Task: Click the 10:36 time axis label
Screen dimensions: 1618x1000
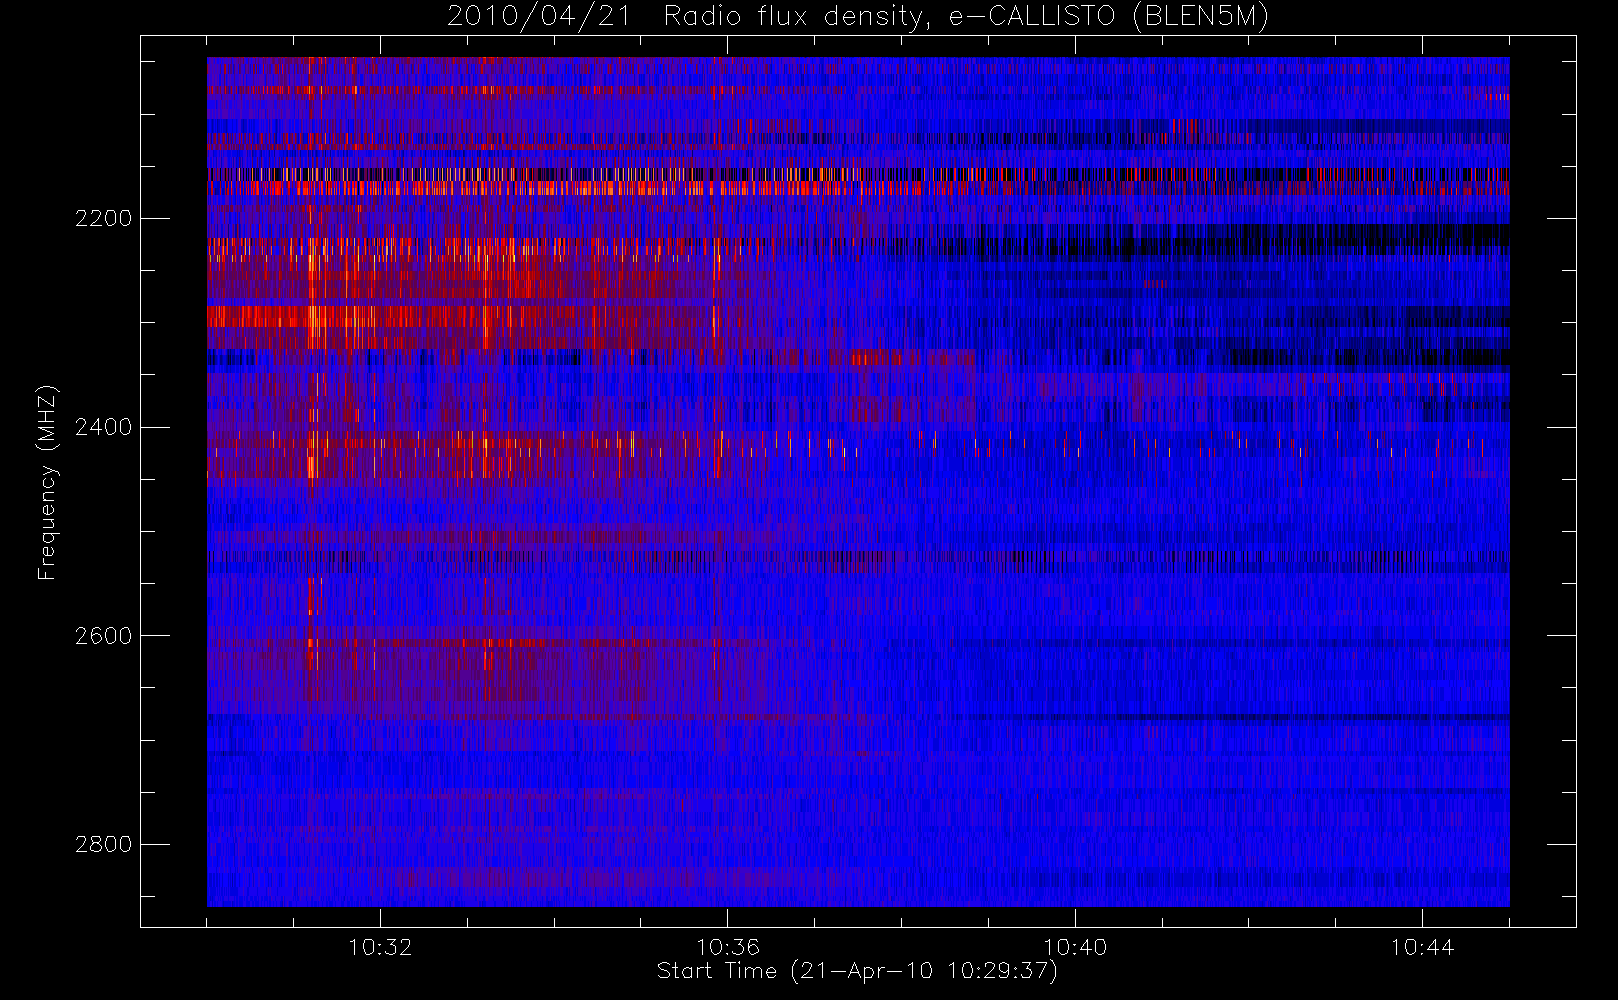Action: [x=728, y=947]
